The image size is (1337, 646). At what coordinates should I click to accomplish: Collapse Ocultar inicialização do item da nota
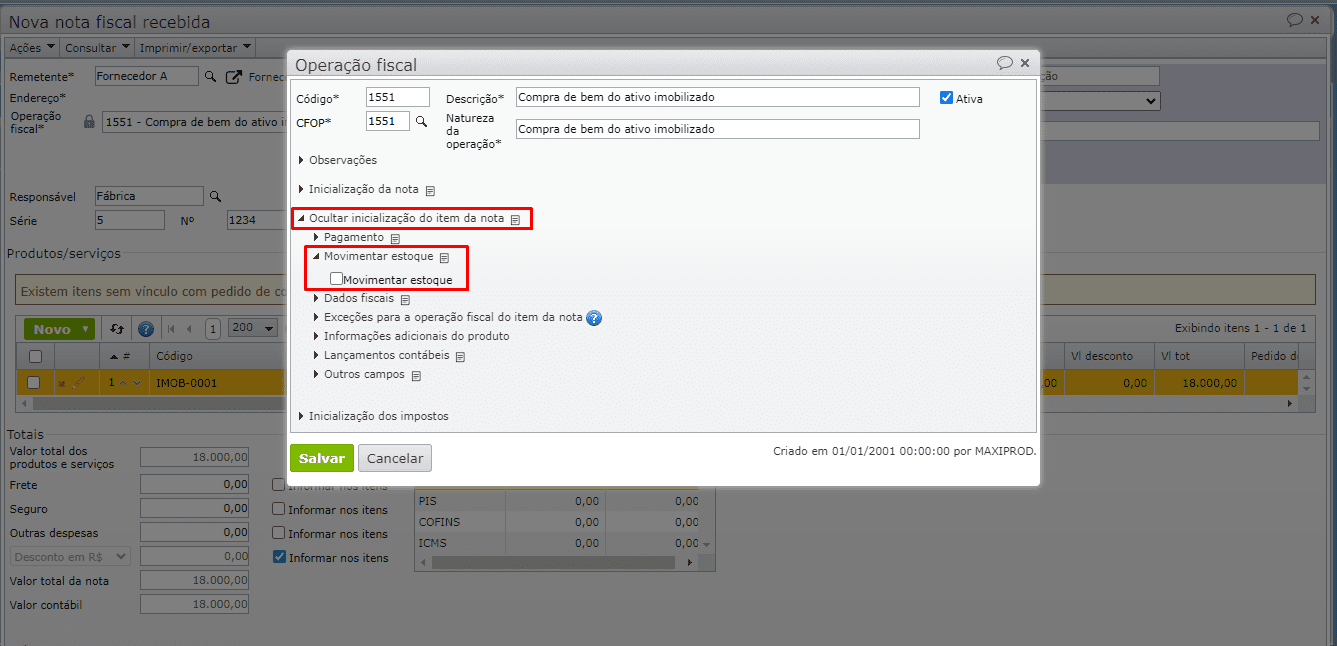(x=301, y=218)
